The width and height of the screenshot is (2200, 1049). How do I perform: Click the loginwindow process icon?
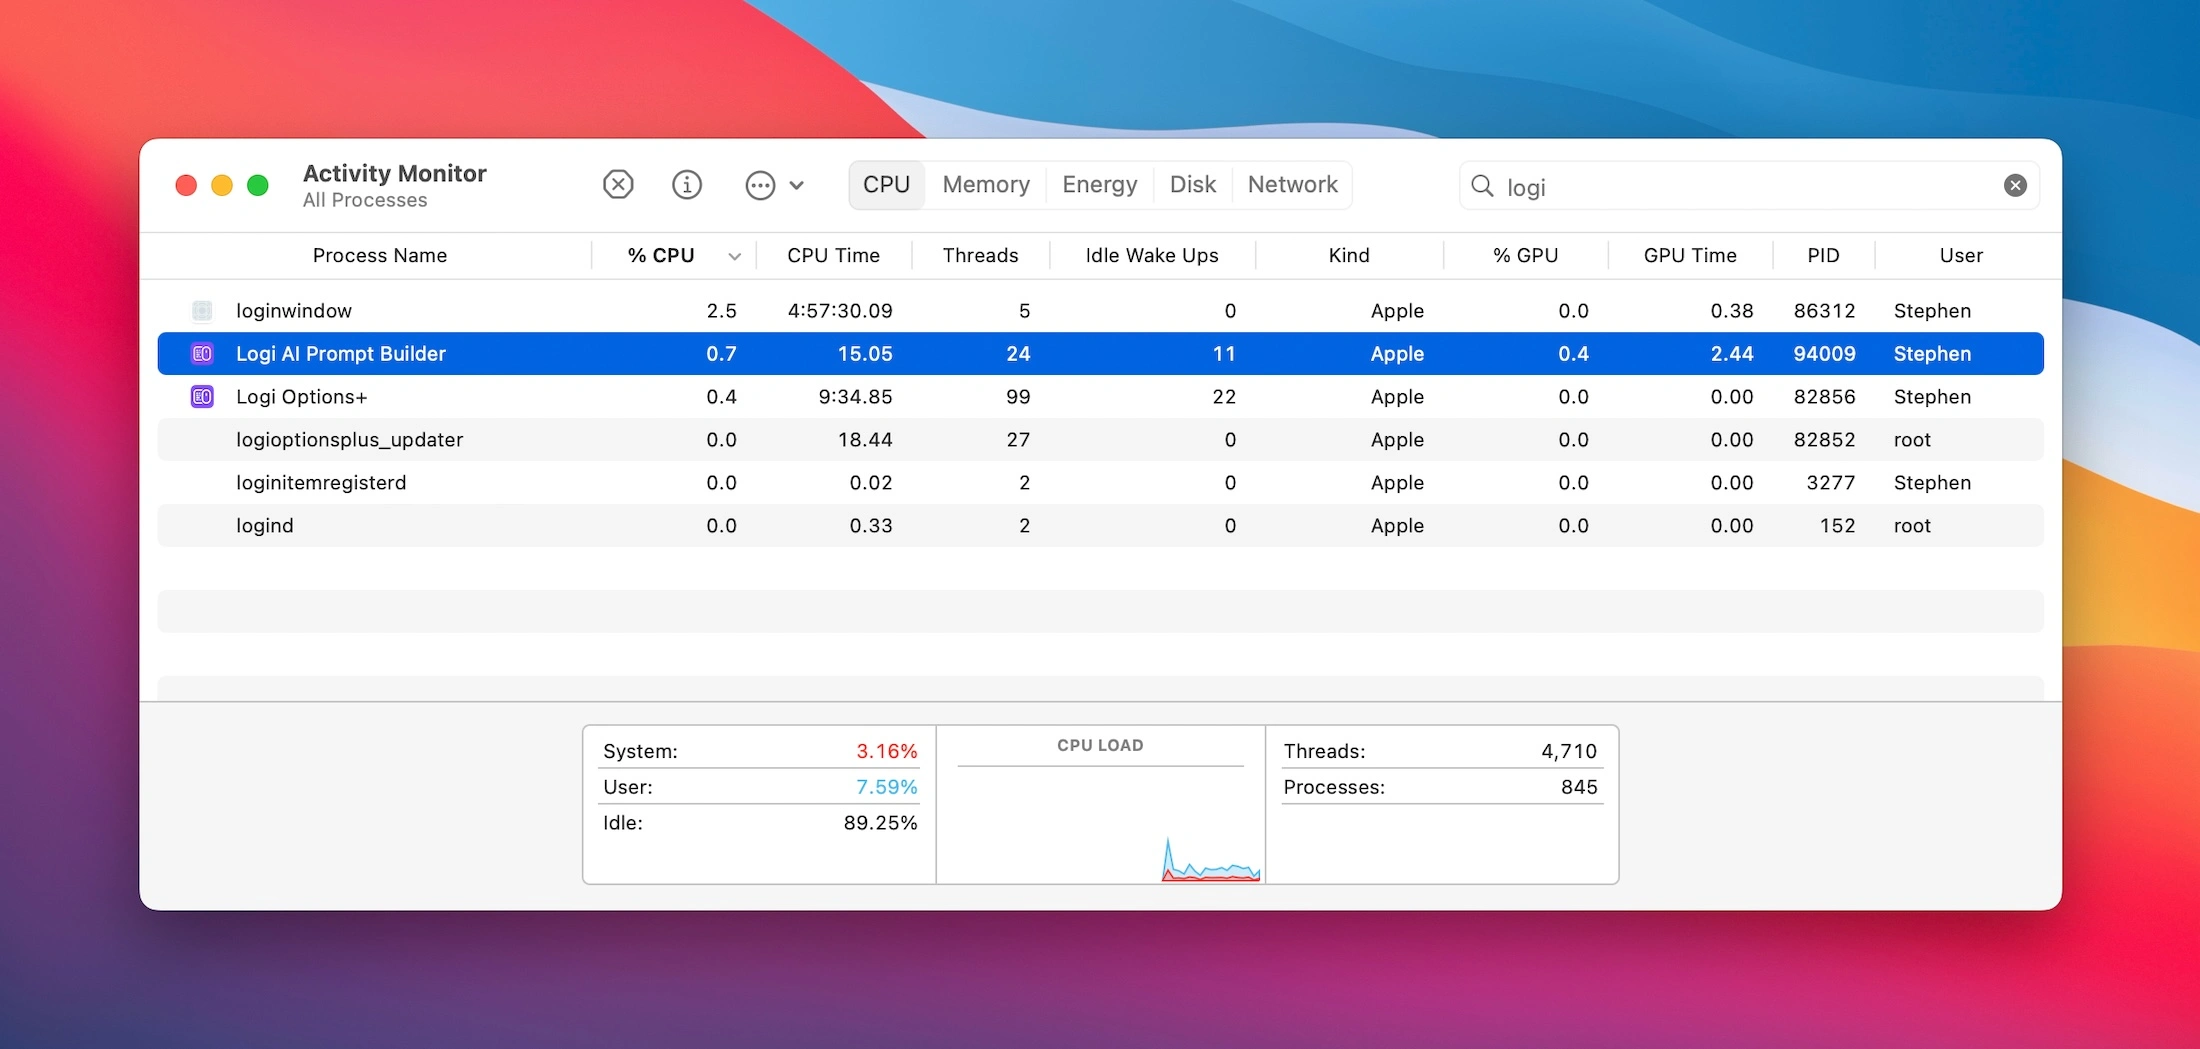(202, 311)
